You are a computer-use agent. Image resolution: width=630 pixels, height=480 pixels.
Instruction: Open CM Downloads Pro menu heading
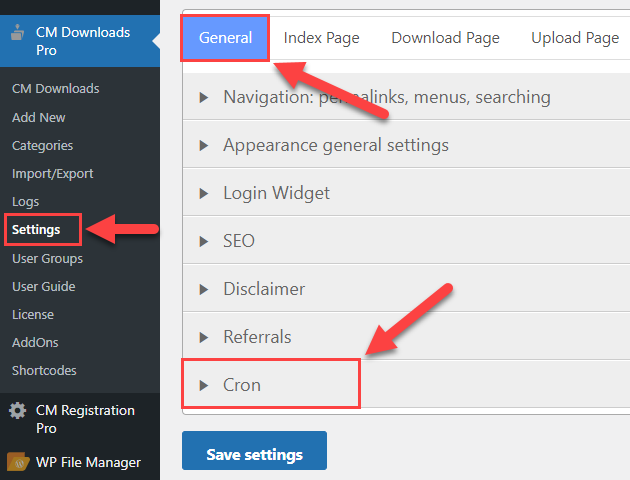[x=80, y=41]
